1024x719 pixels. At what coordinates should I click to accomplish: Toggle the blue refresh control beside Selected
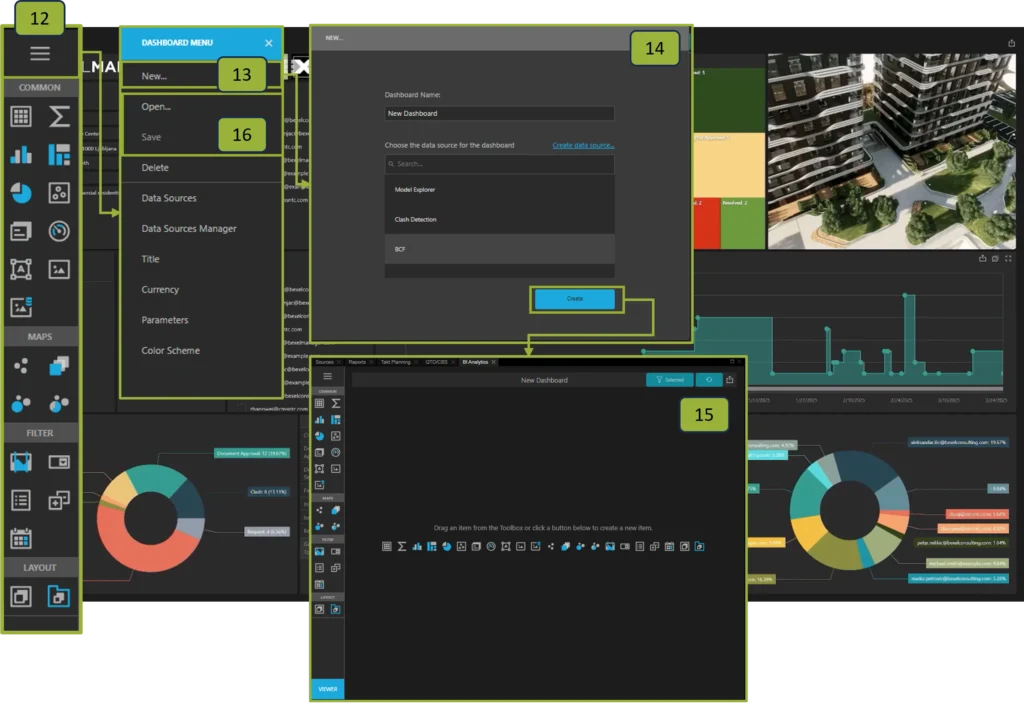click(709, 380)
